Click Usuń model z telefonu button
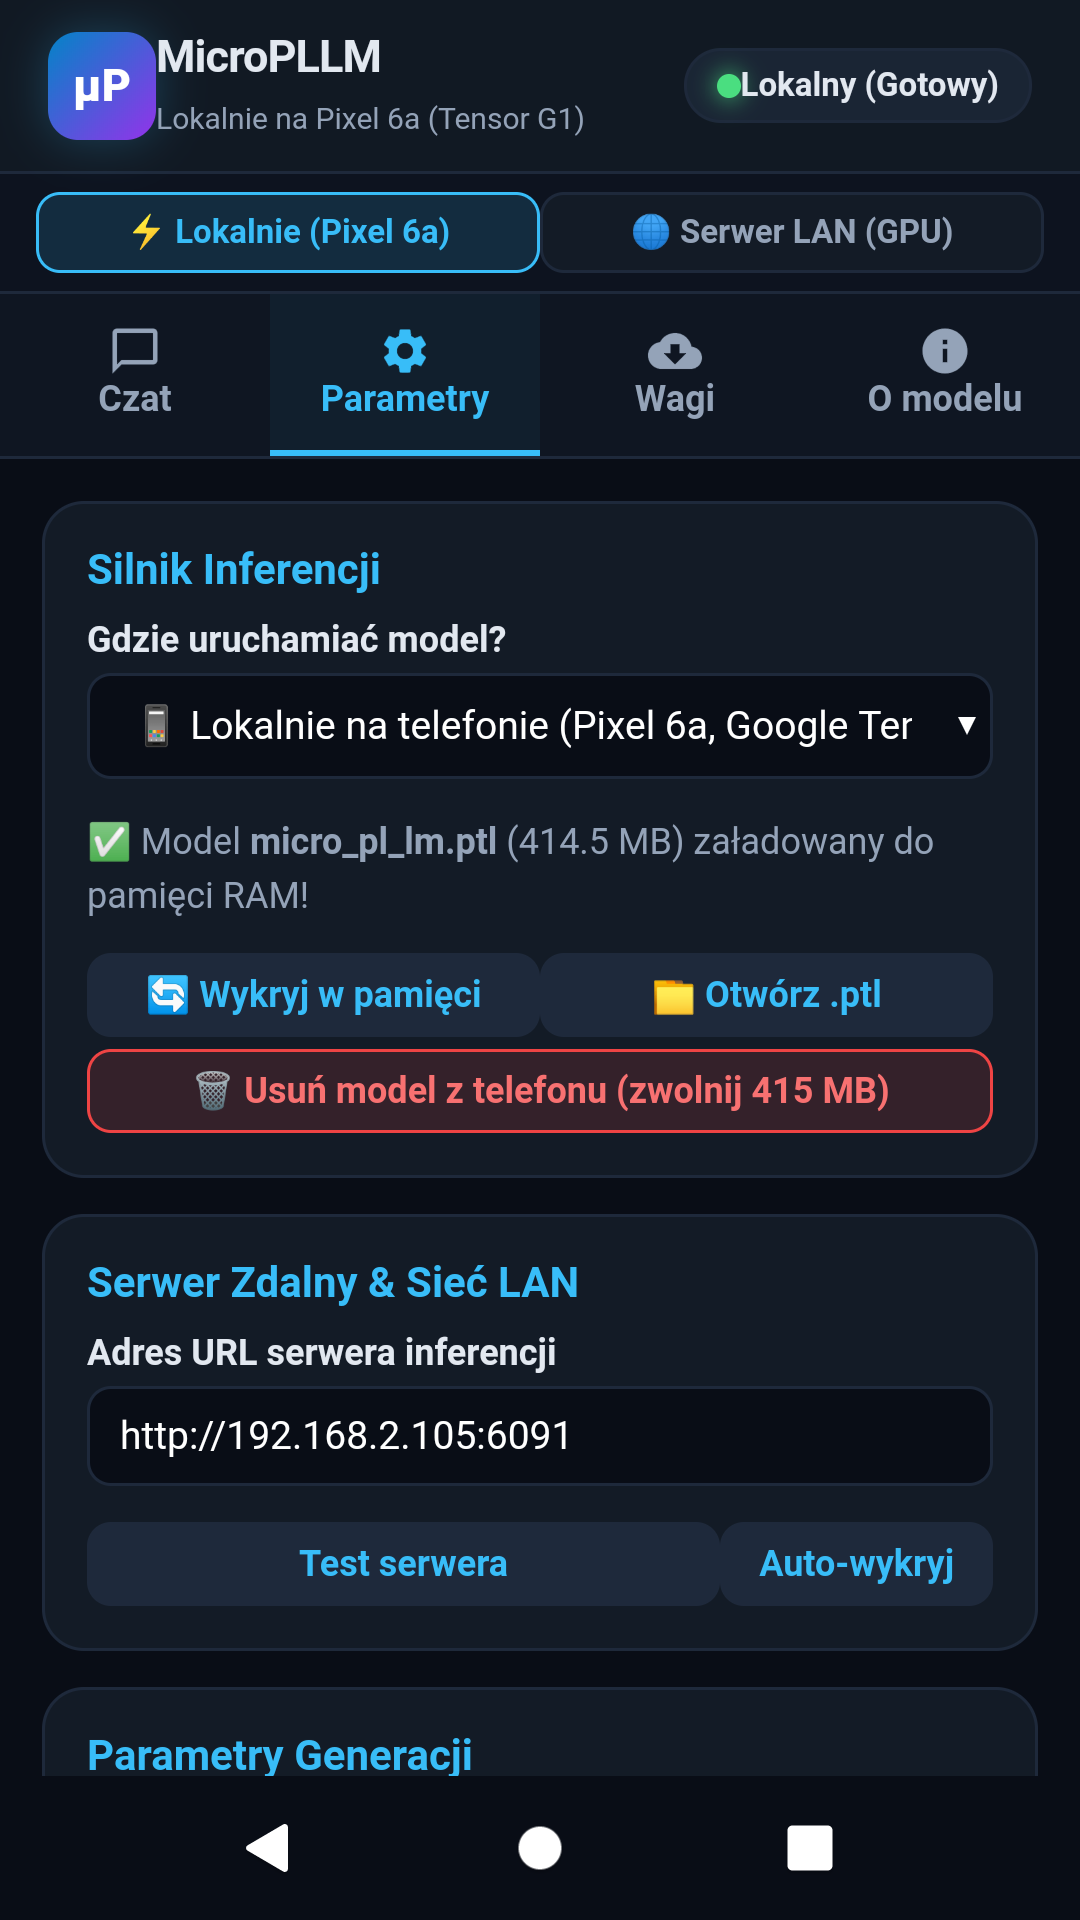This screenshot has width=1080, height=1920. (540, 1091)
